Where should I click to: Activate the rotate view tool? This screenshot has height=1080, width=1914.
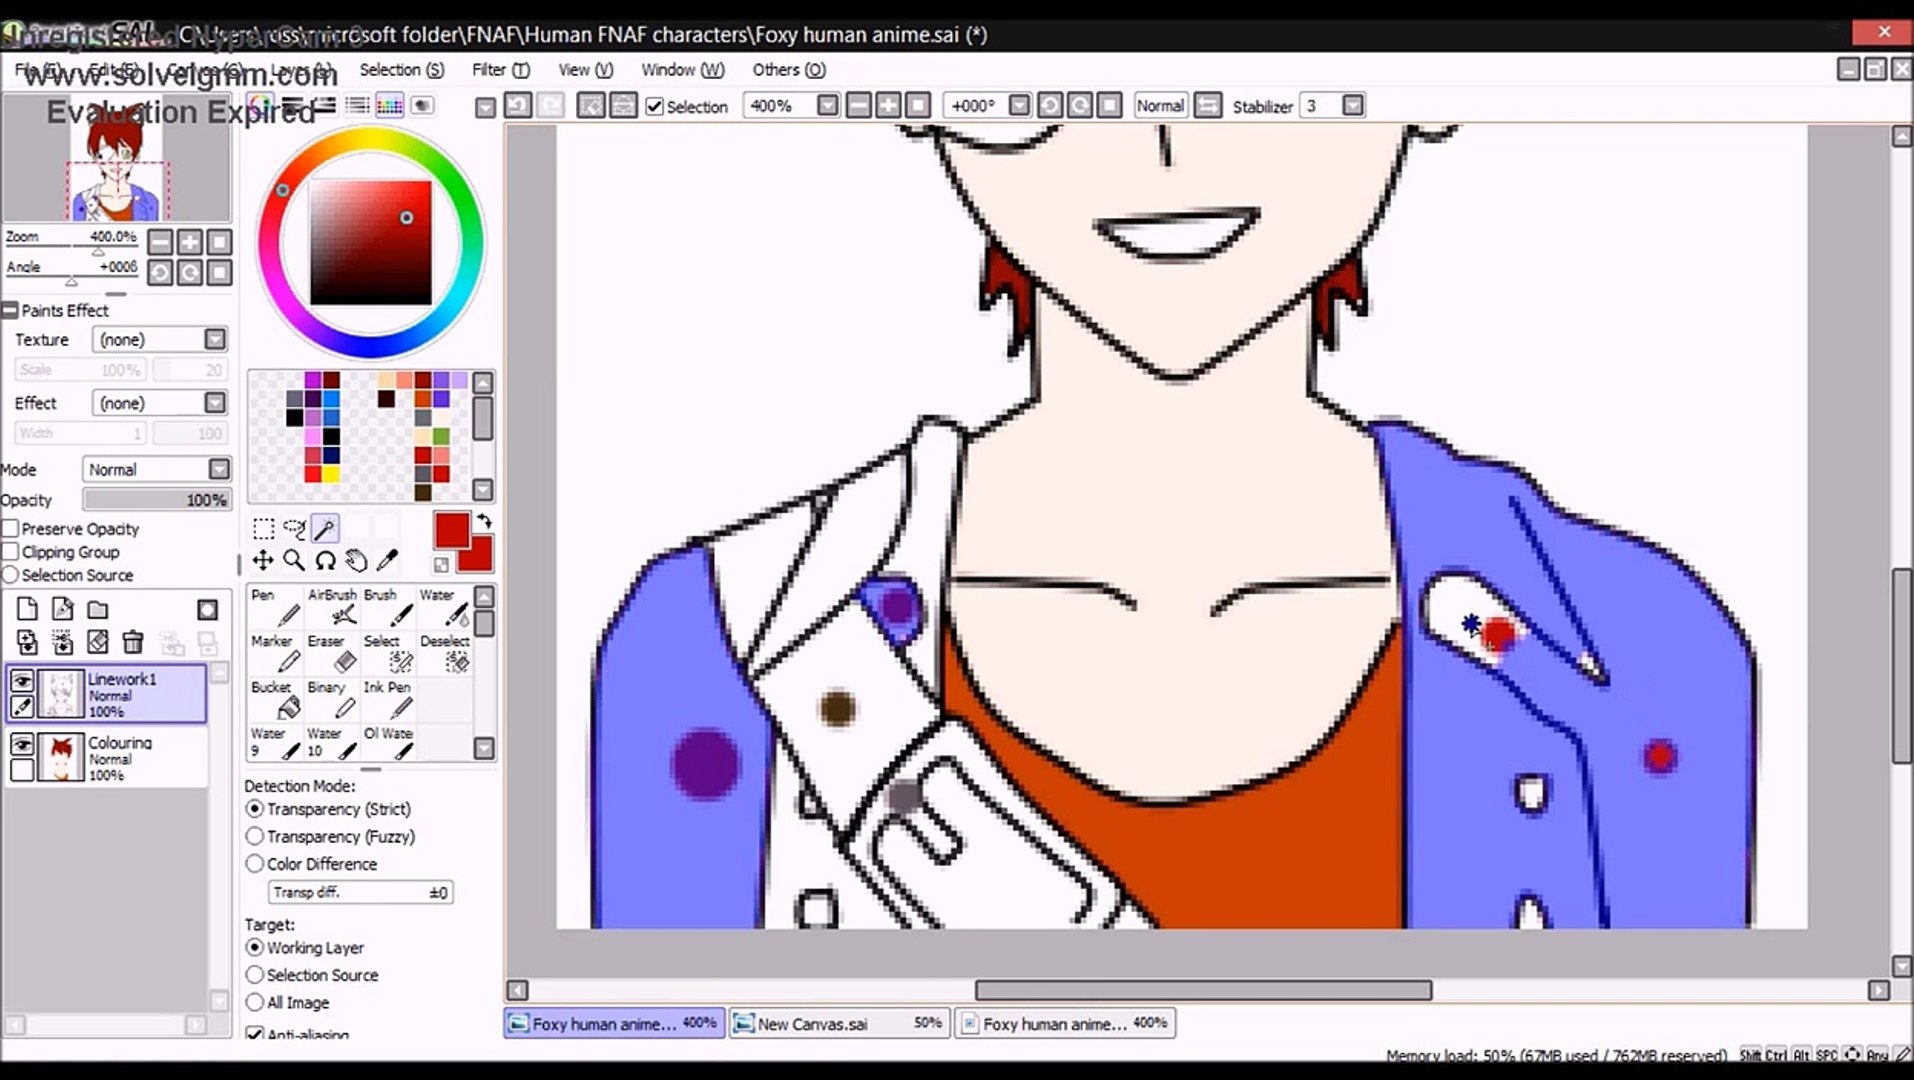pos(325,560)
